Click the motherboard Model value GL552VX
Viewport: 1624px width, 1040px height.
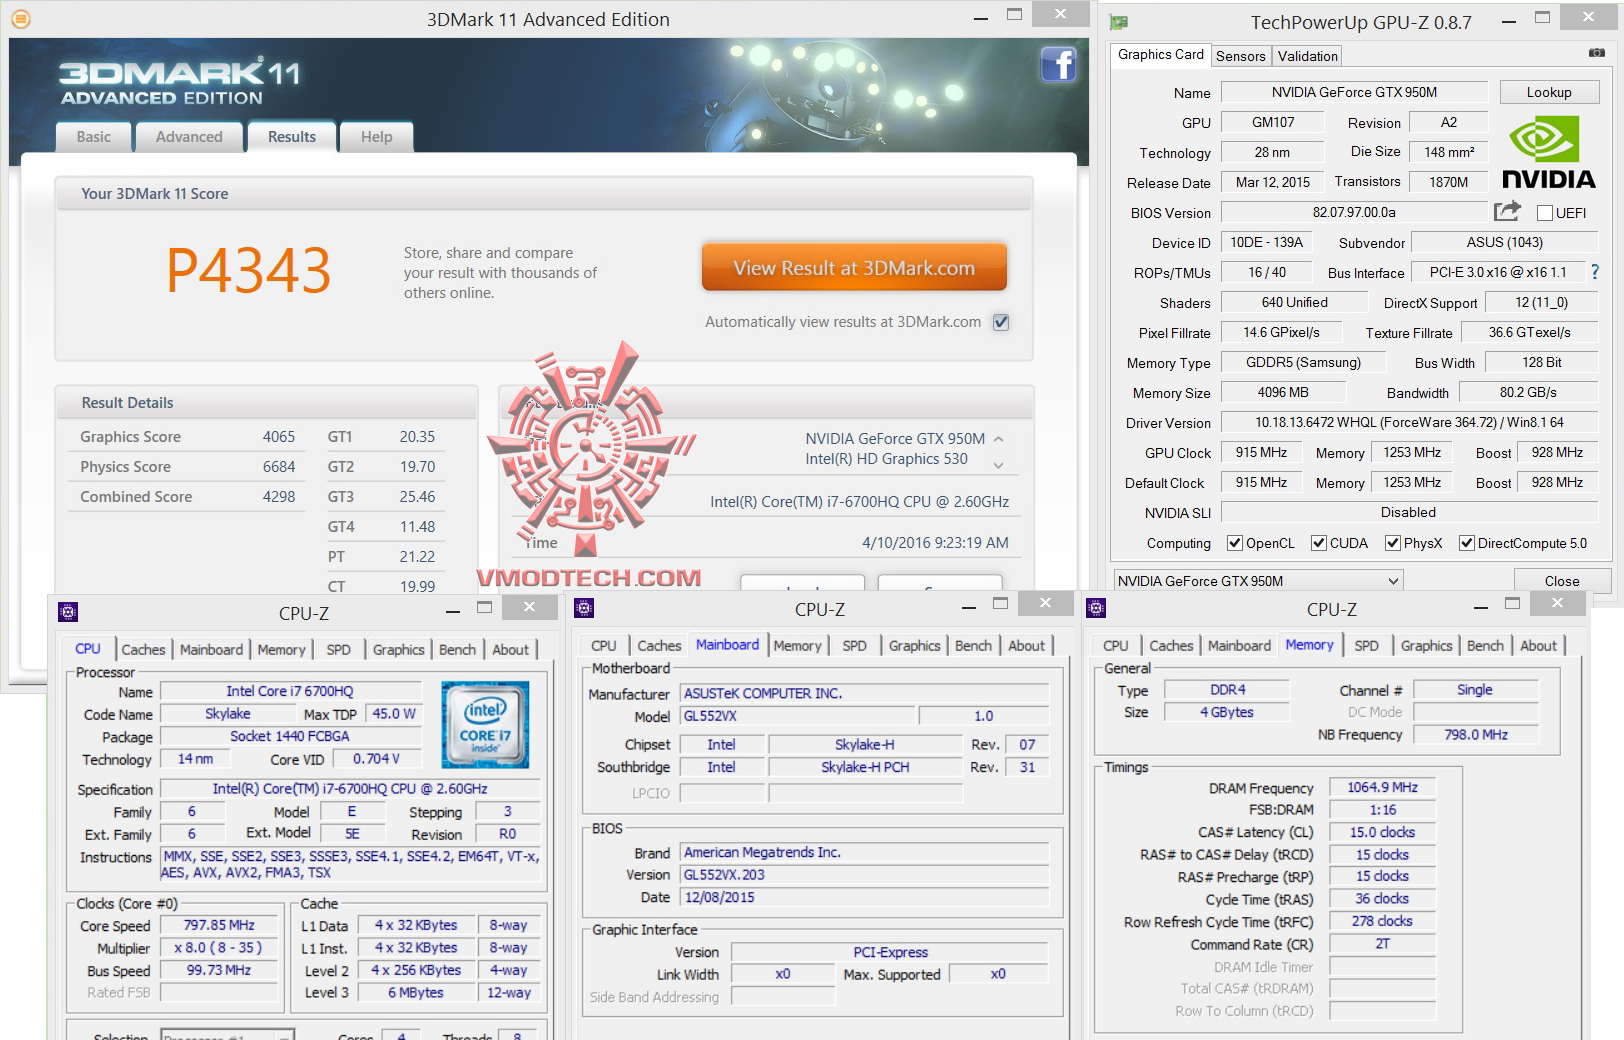coord(797,716)
